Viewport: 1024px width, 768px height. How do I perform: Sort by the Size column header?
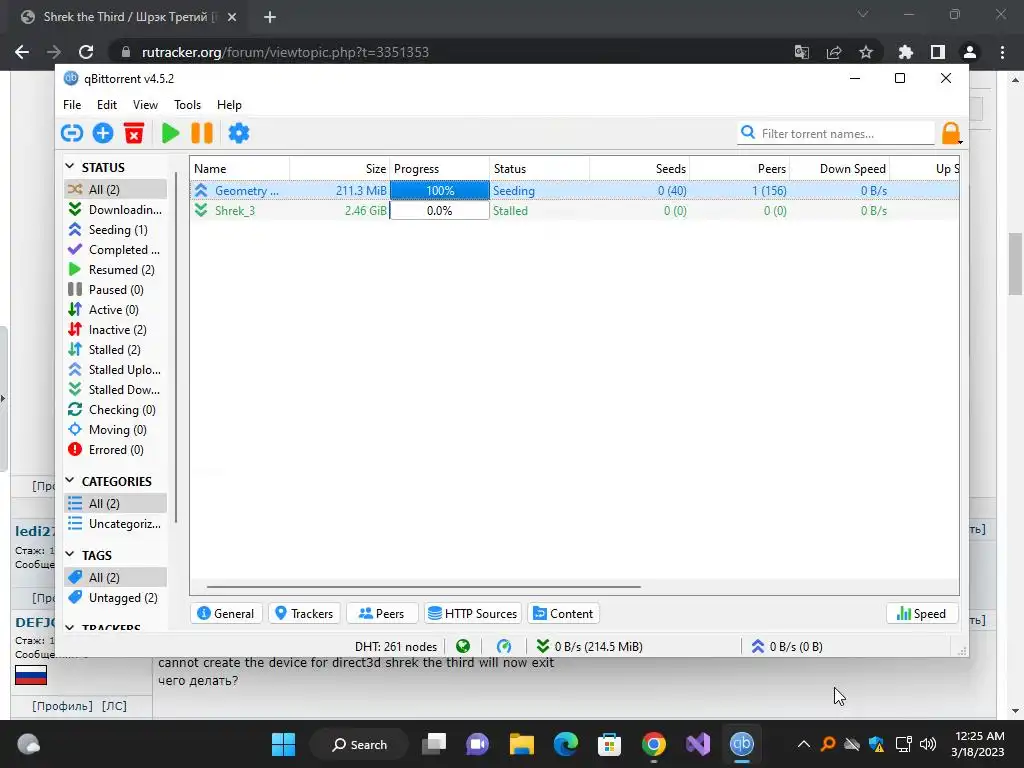click(x=340, y=168)
